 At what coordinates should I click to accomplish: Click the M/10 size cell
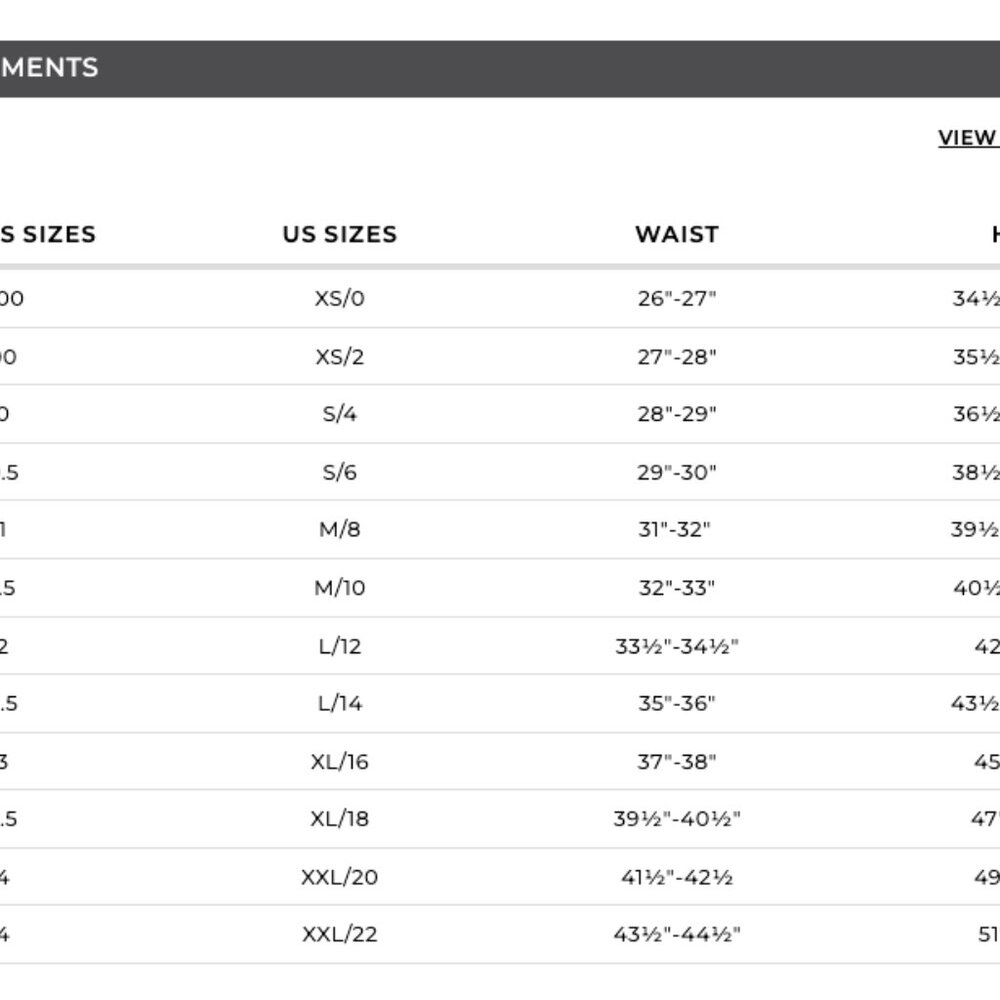[x=339, y=587]
